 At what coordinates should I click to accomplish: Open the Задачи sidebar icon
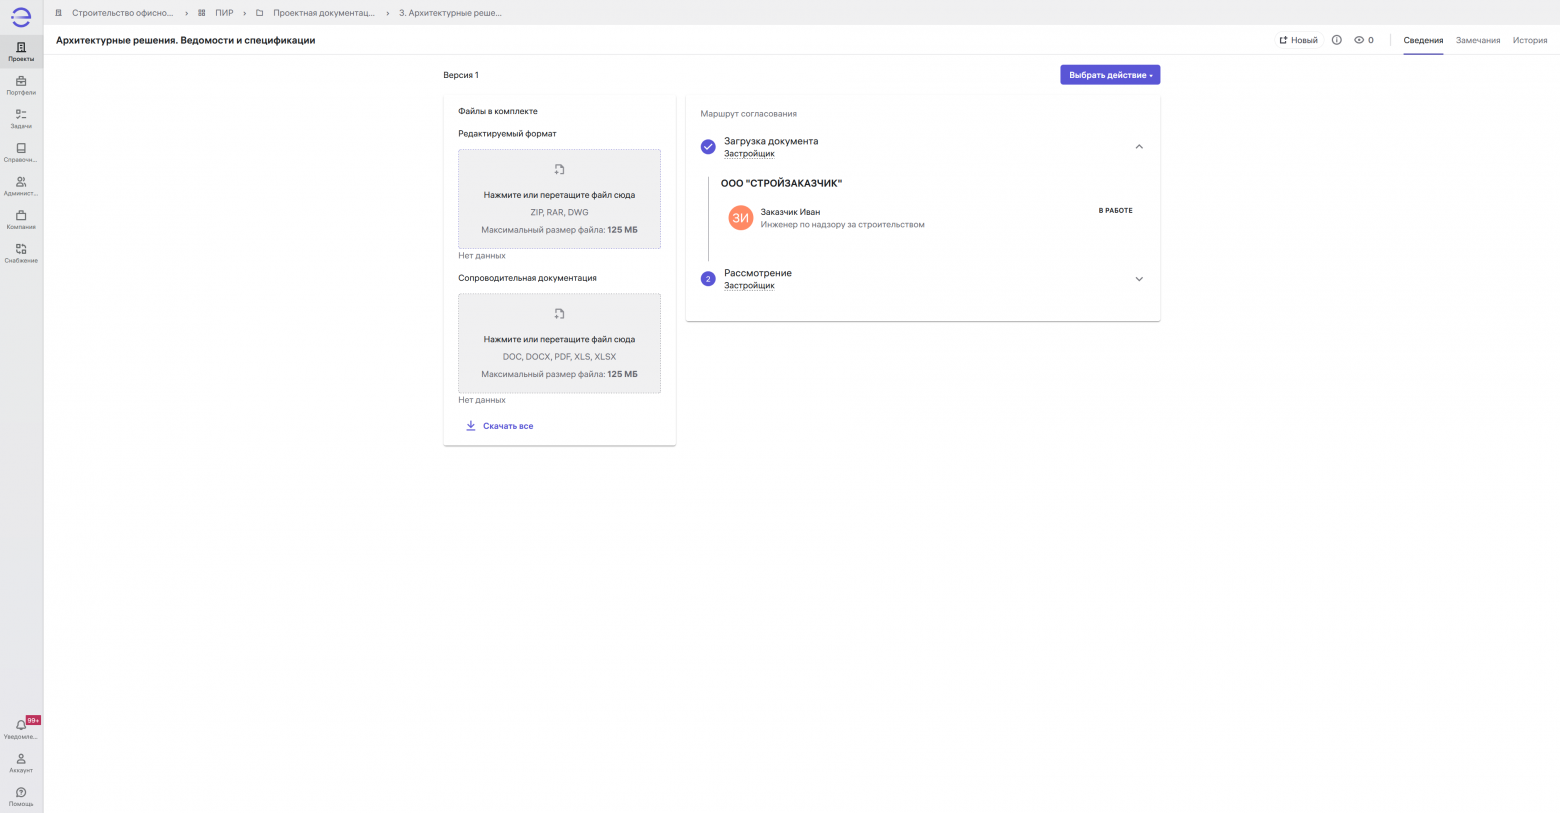[21, 118]
